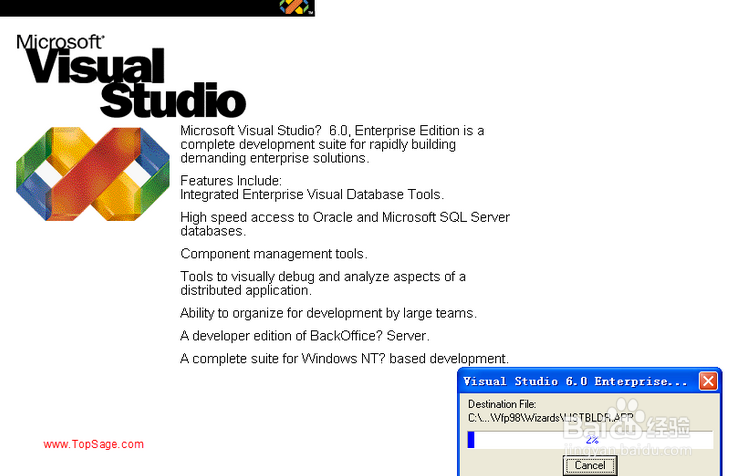
Task: Click 'A developer edition of BackOffice' line
Action: (x=305, y=336)
